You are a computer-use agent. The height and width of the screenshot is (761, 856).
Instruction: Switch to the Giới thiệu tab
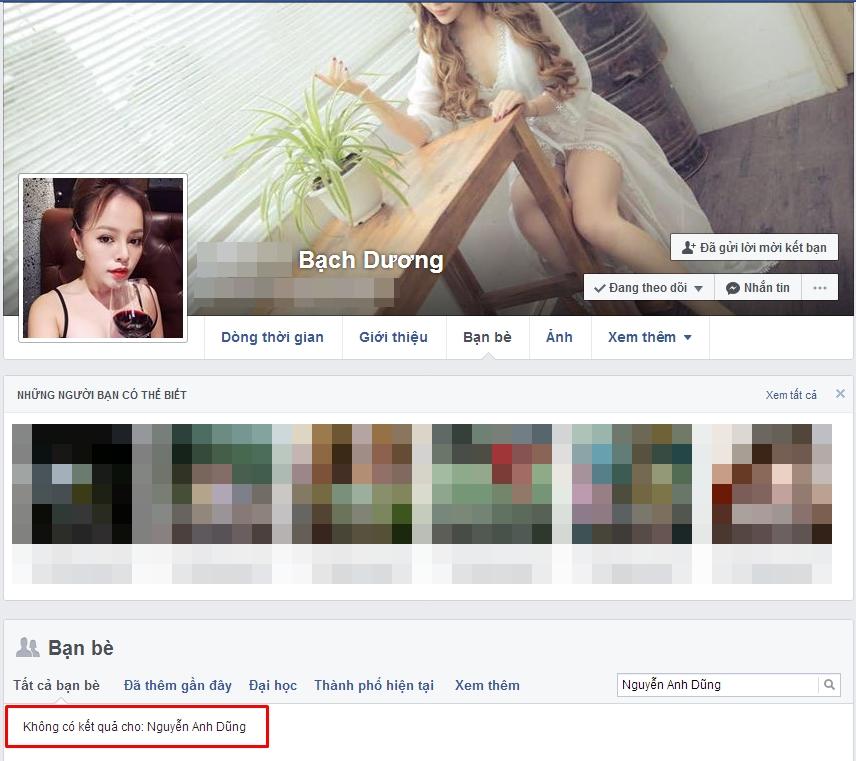point(393,337)
